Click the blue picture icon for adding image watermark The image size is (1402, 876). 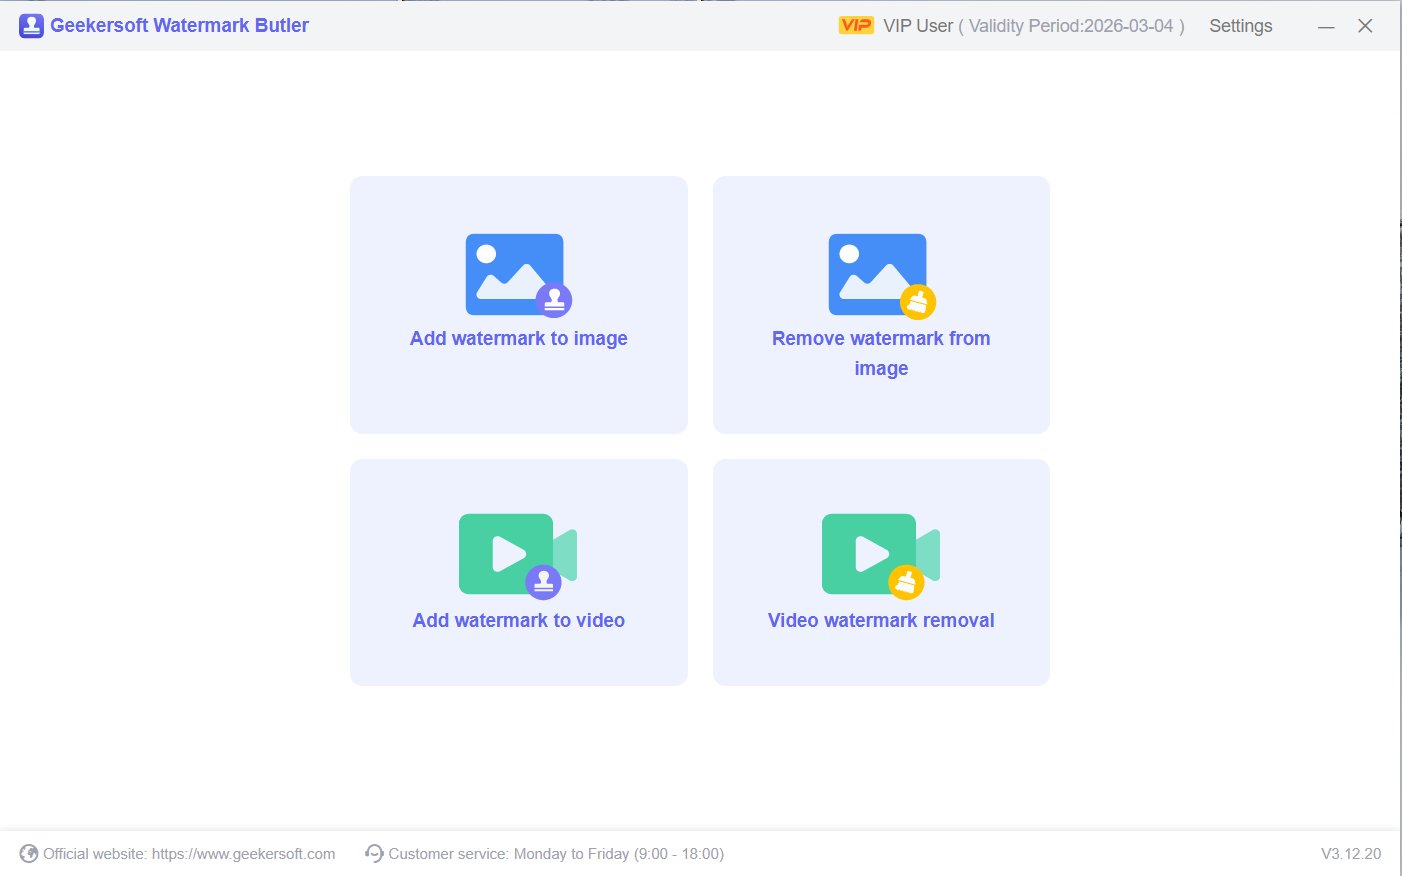518,275
